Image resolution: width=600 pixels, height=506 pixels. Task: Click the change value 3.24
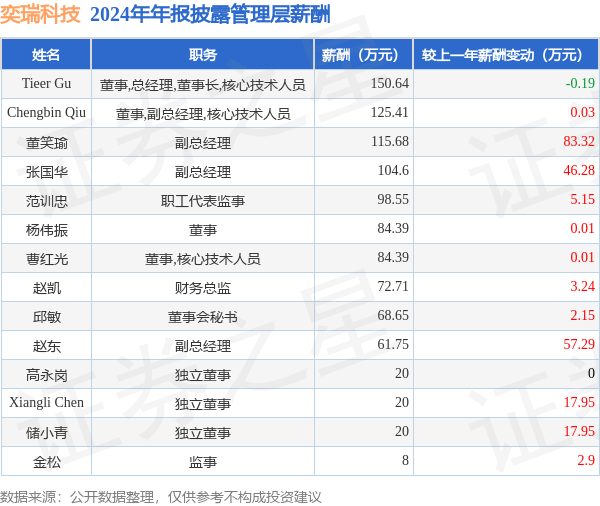[x=582, y=286]
